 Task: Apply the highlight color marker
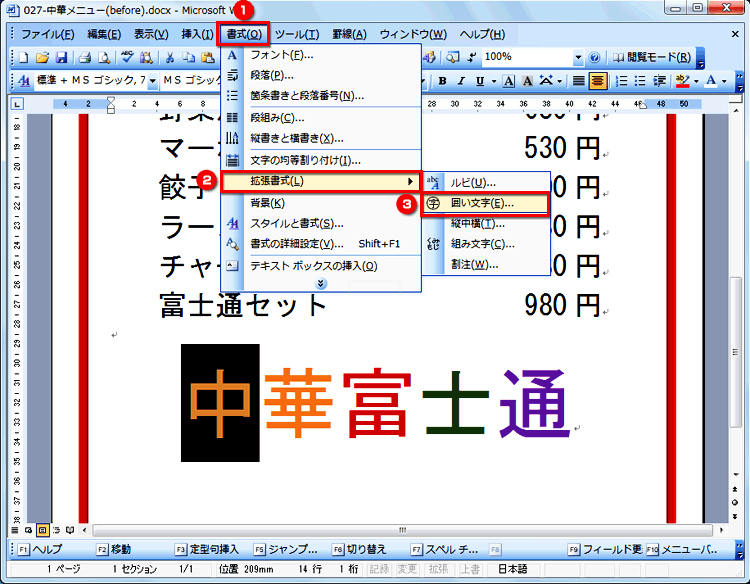click(x=683, y=81)
